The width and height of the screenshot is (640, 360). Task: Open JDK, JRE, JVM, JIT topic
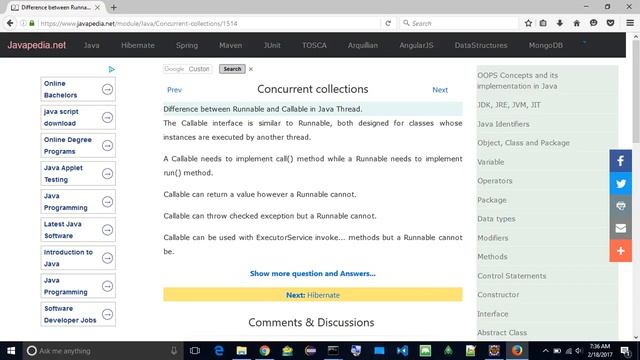(x=509, y=105)
